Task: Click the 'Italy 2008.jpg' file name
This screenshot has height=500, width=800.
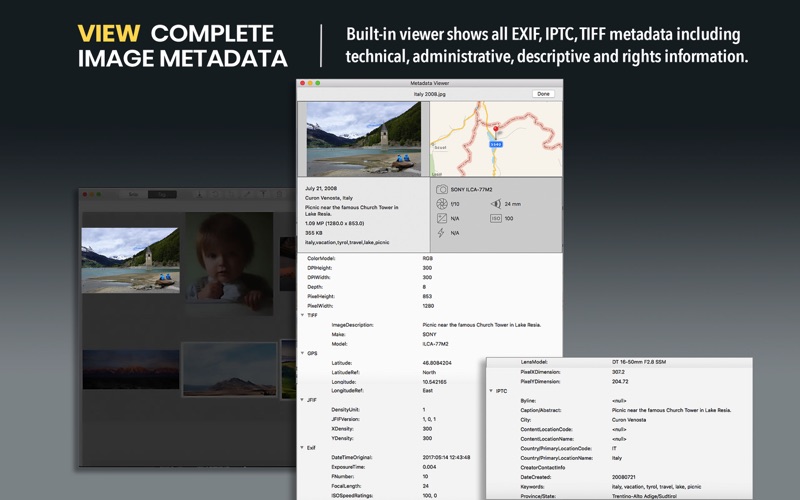Action: tap(430, 94)
